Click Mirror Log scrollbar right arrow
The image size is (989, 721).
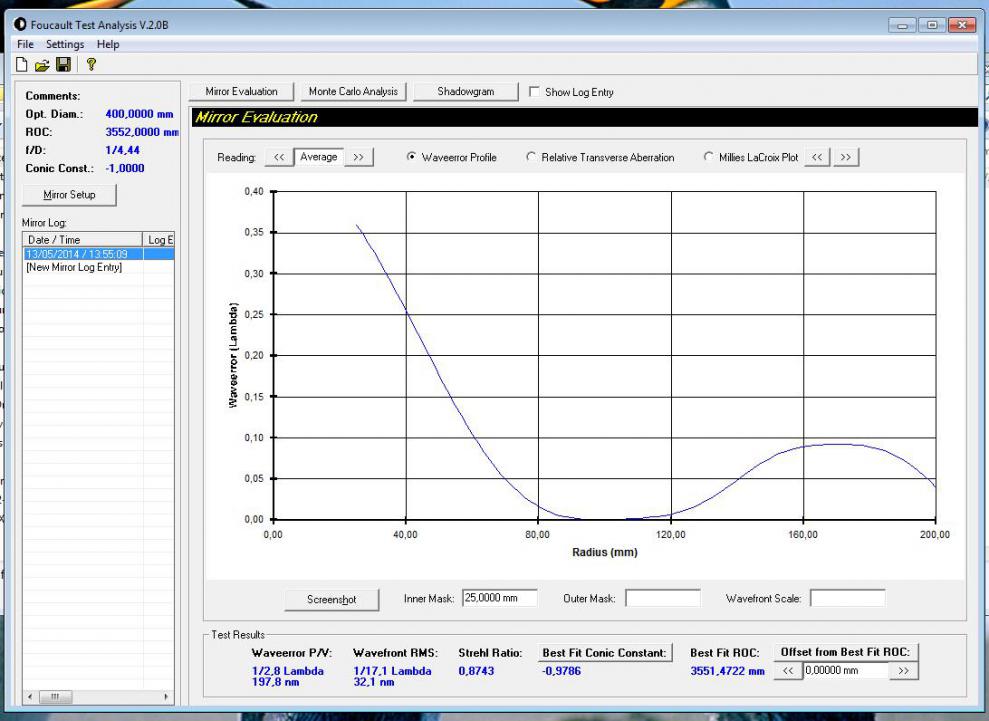pos(166,696)
